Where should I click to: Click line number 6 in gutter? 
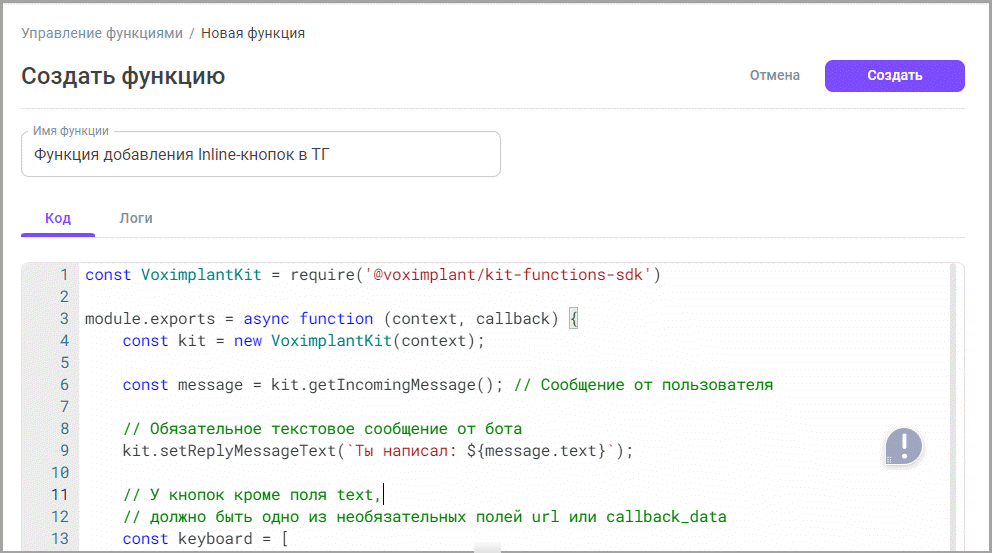[64, 385]
